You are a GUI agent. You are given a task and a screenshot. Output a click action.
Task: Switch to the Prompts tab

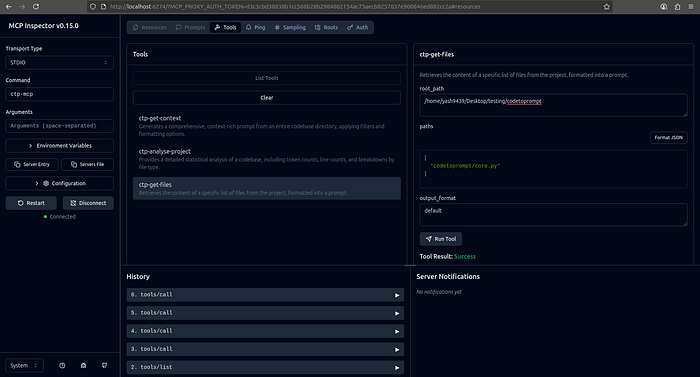tap(191, 27)
